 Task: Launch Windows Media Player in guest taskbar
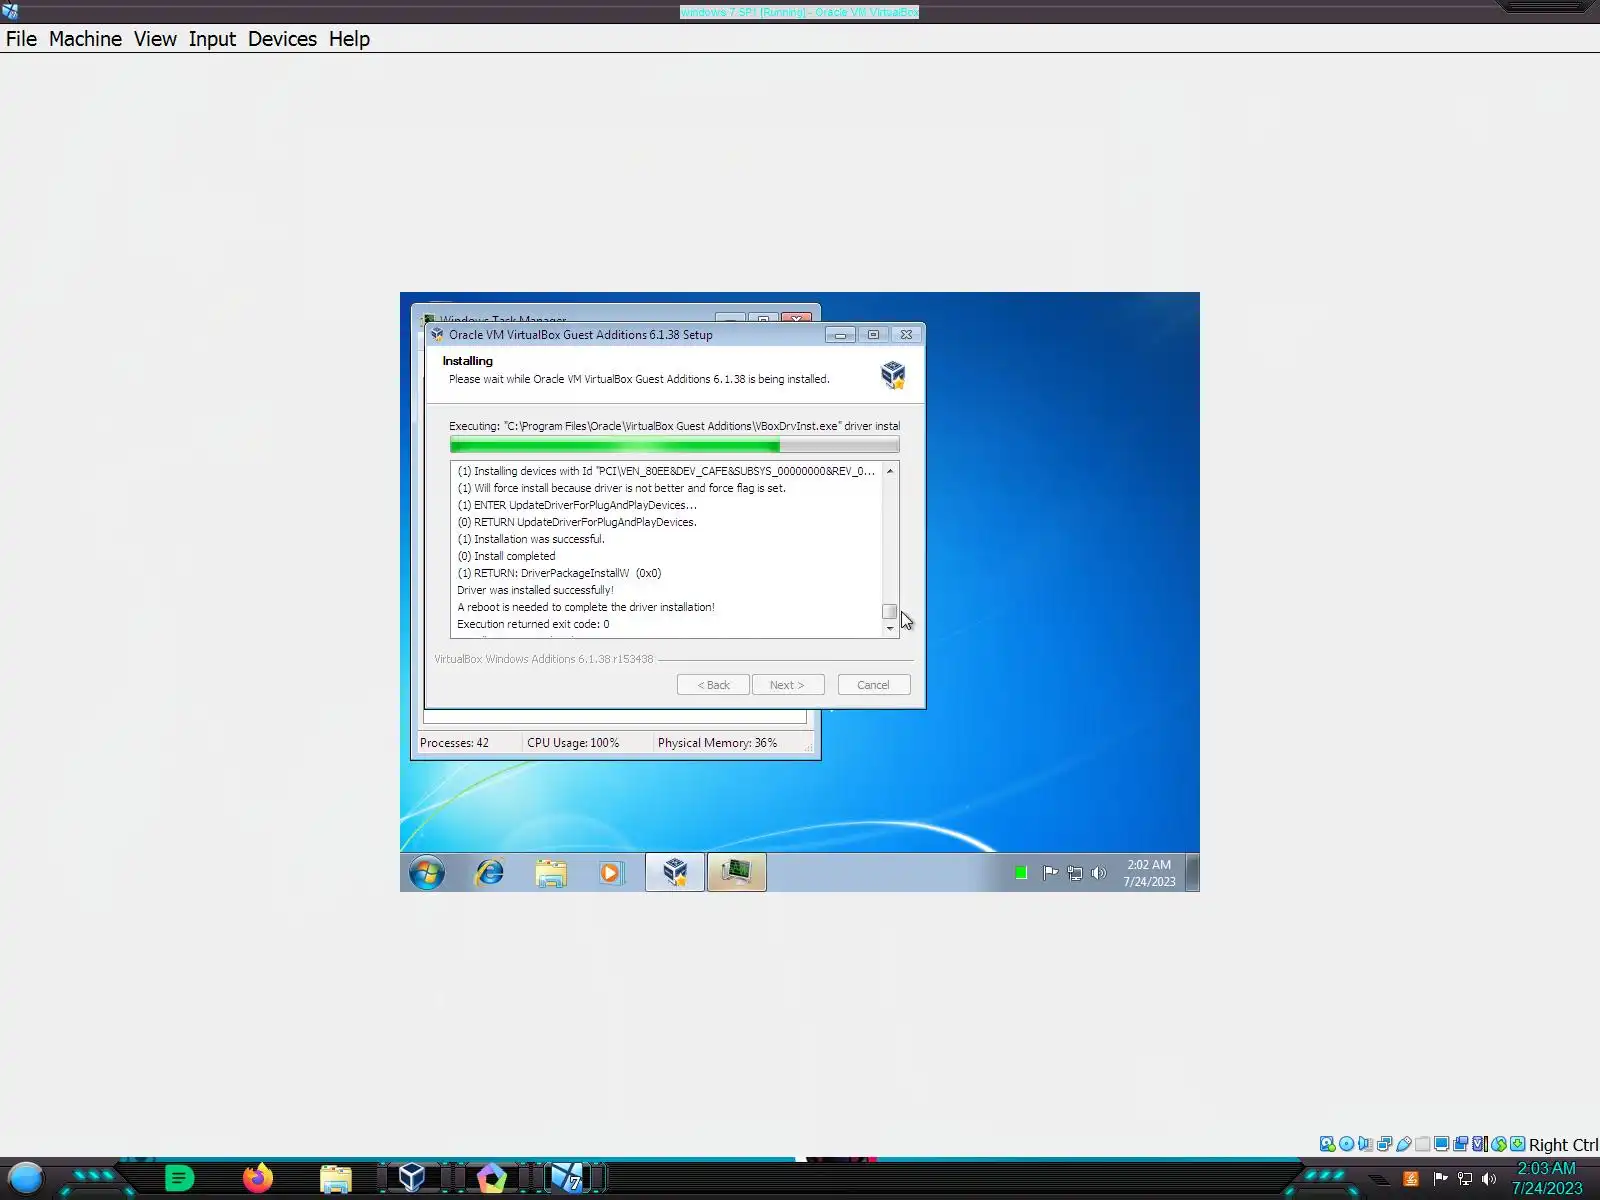pyautogui.click(x=611, y=873)
